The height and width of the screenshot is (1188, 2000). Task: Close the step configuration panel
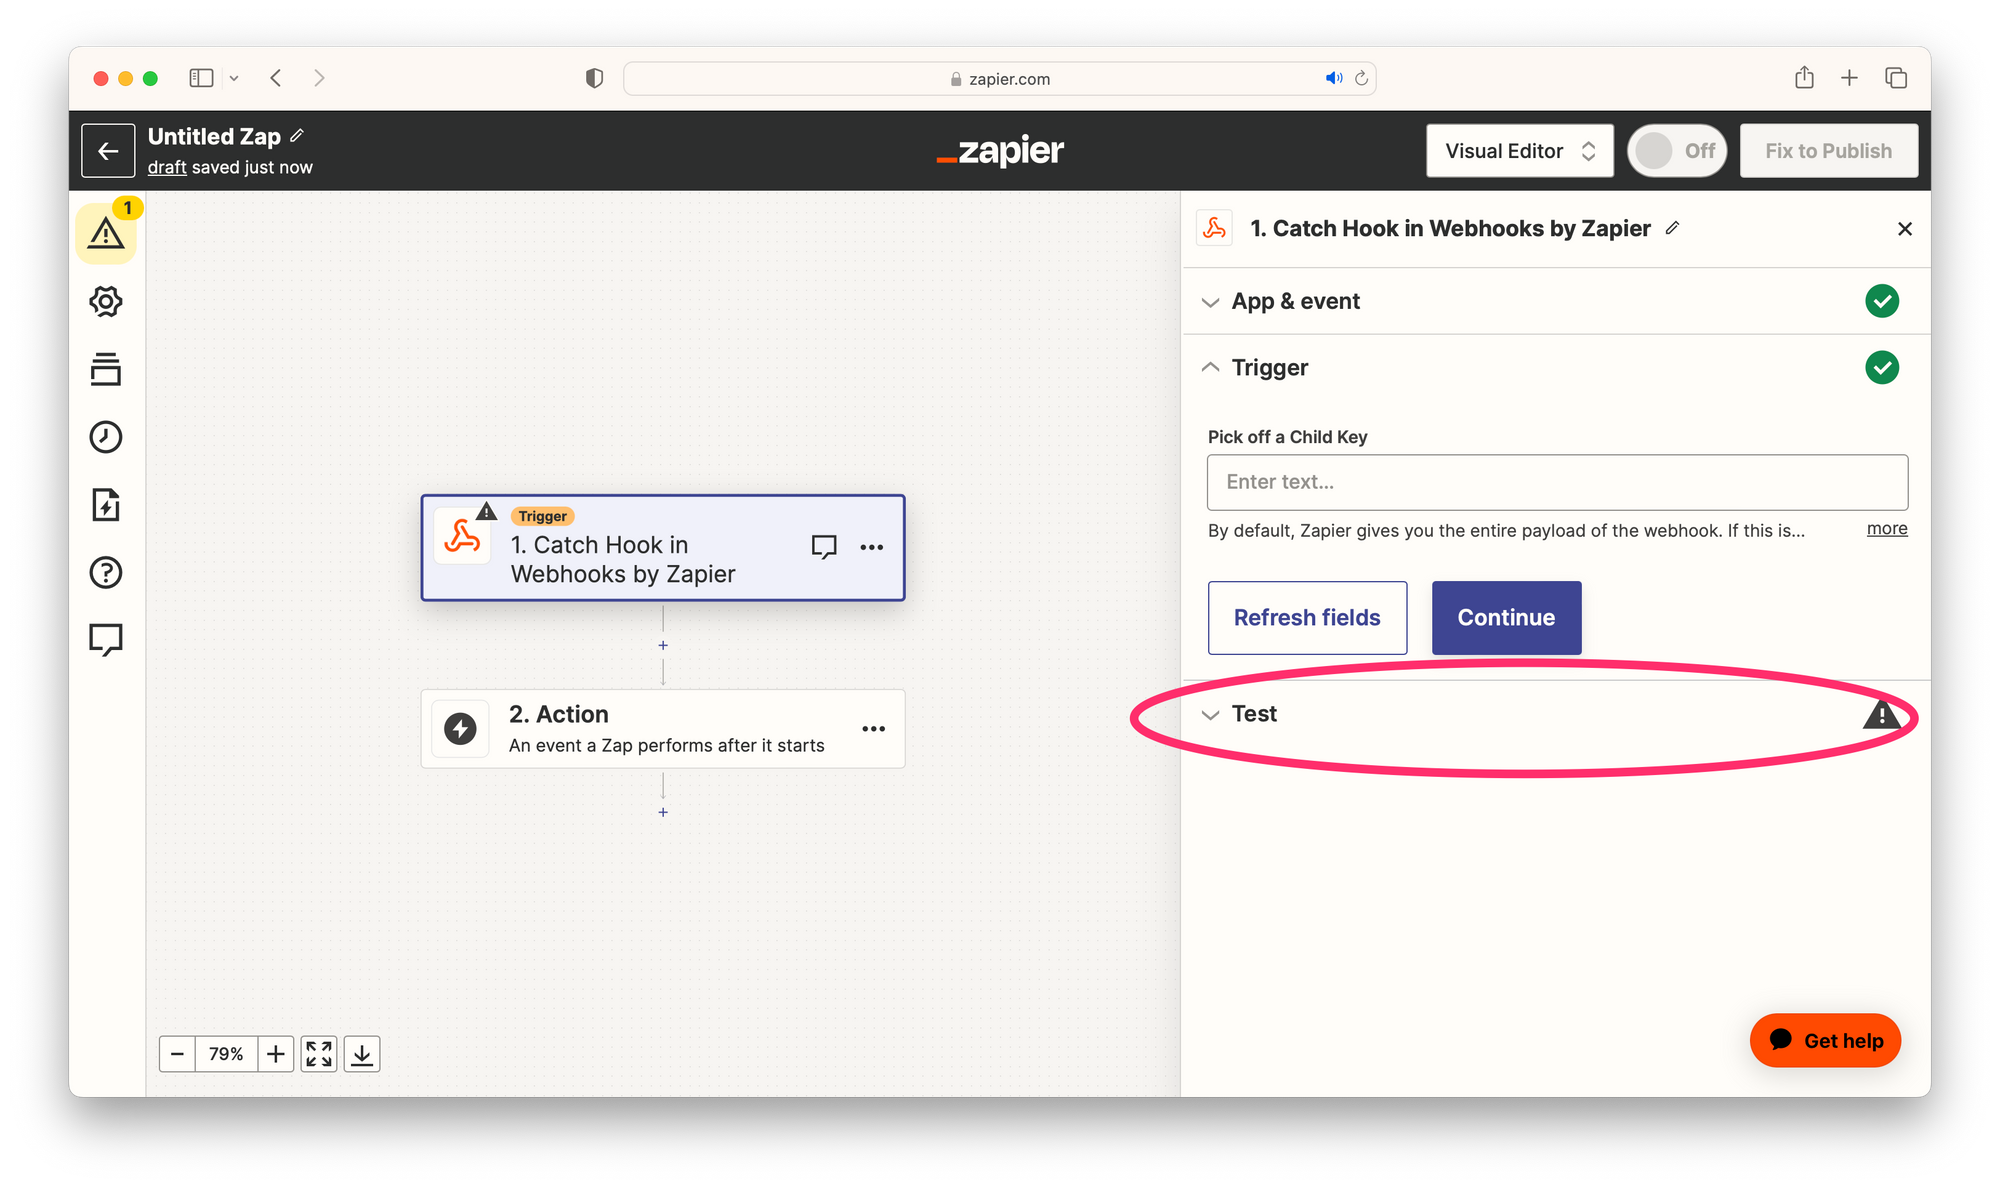tap(1905, 229)
